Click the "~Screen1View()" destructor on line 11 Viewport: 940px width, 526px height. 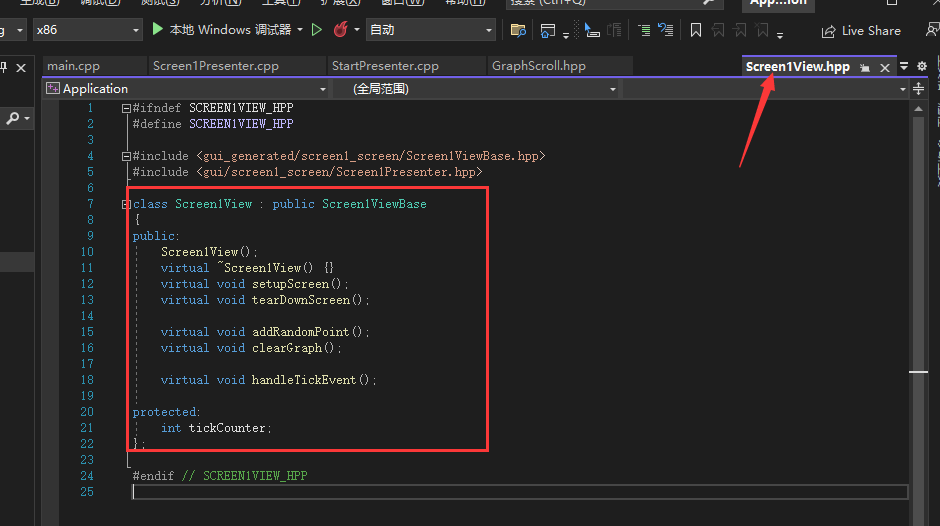(265, 267)
